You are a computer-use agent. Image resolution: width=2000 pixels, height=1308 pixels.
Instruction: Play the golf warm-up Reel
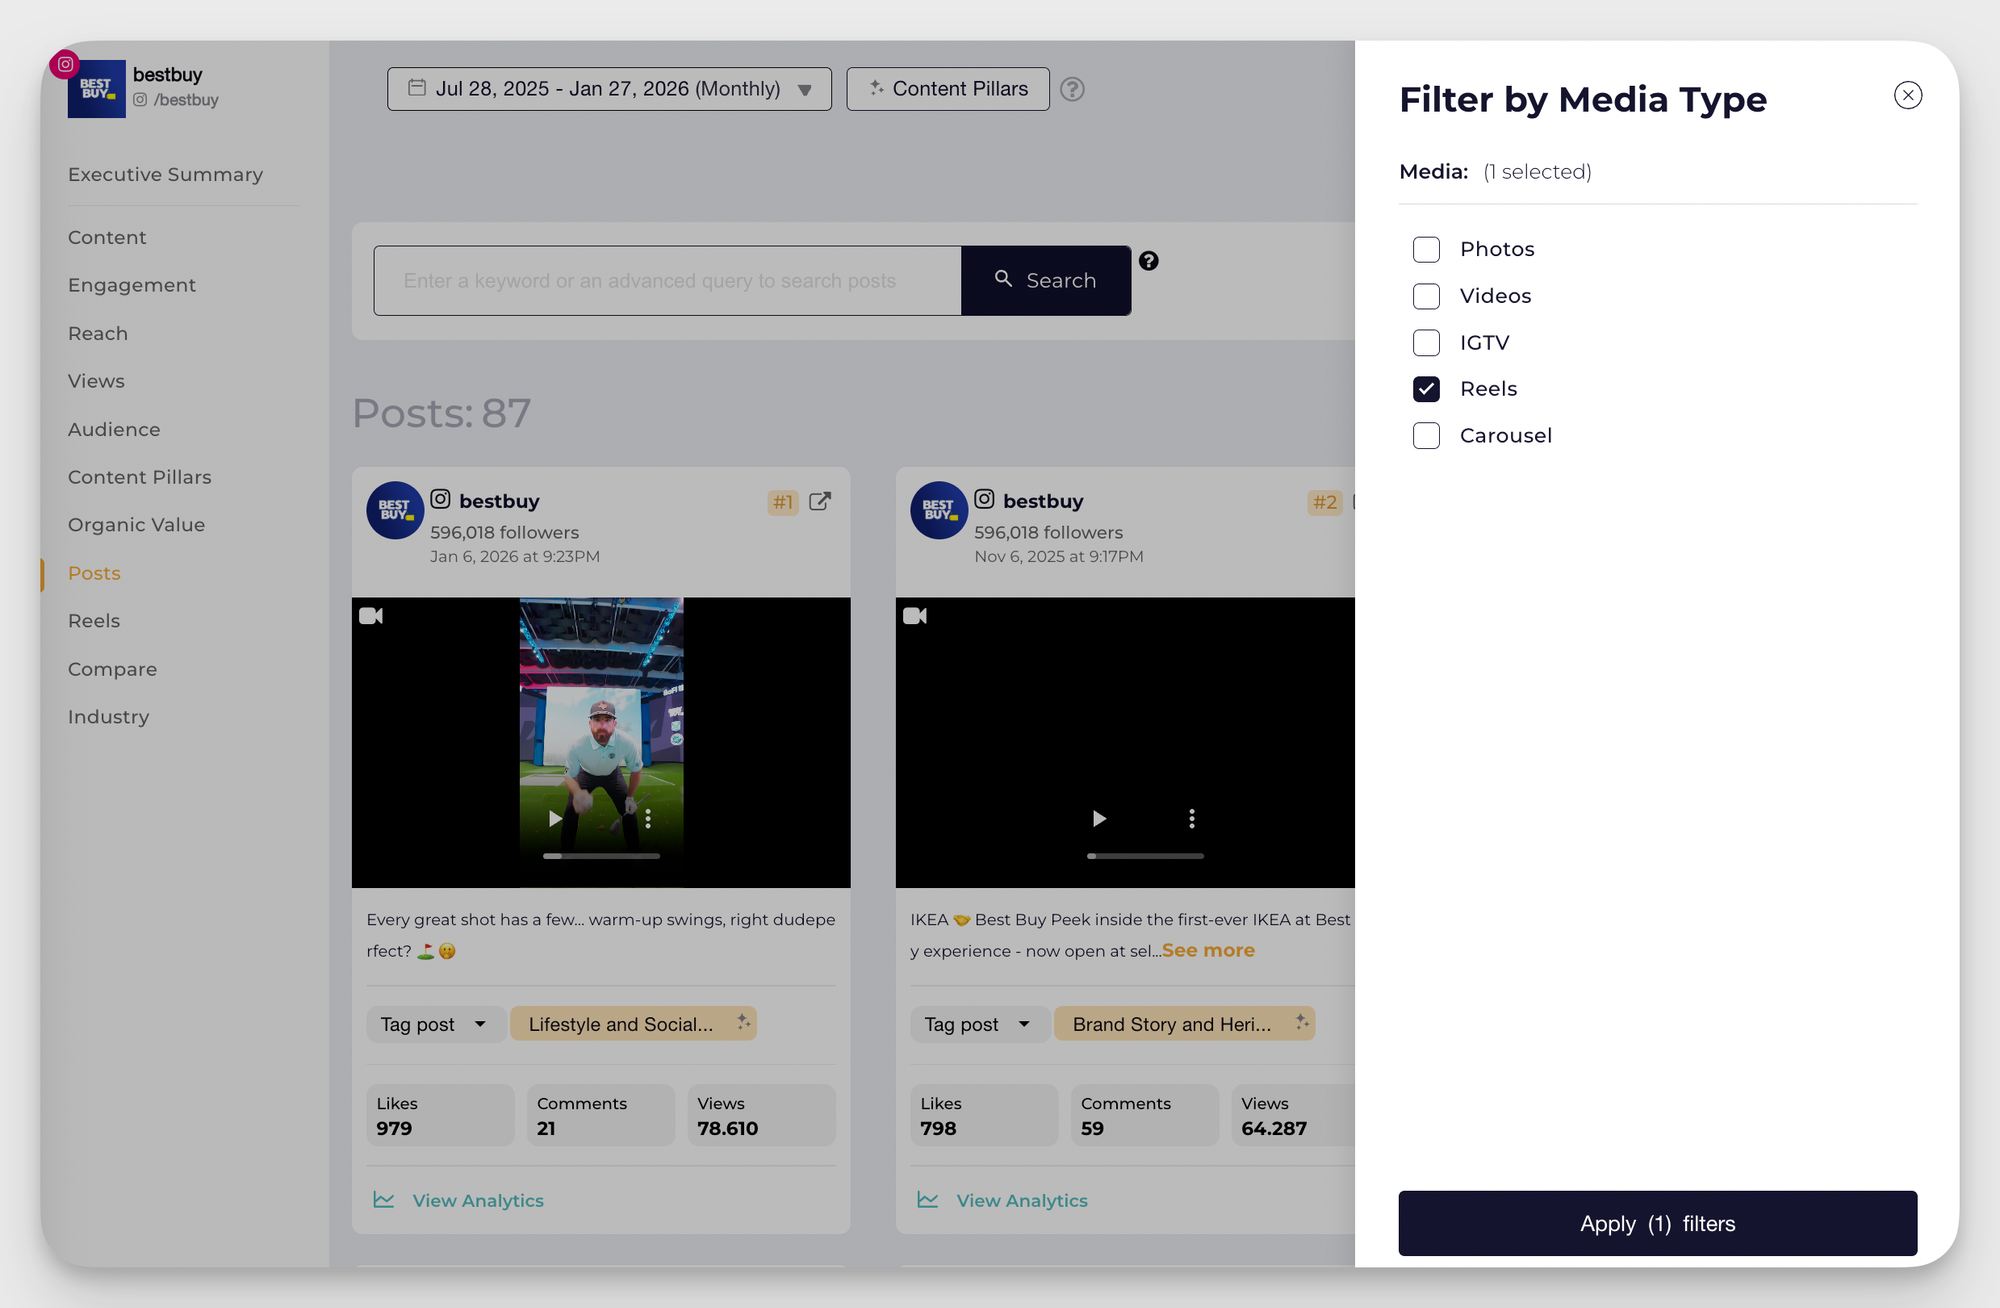[x=556, y=818]
